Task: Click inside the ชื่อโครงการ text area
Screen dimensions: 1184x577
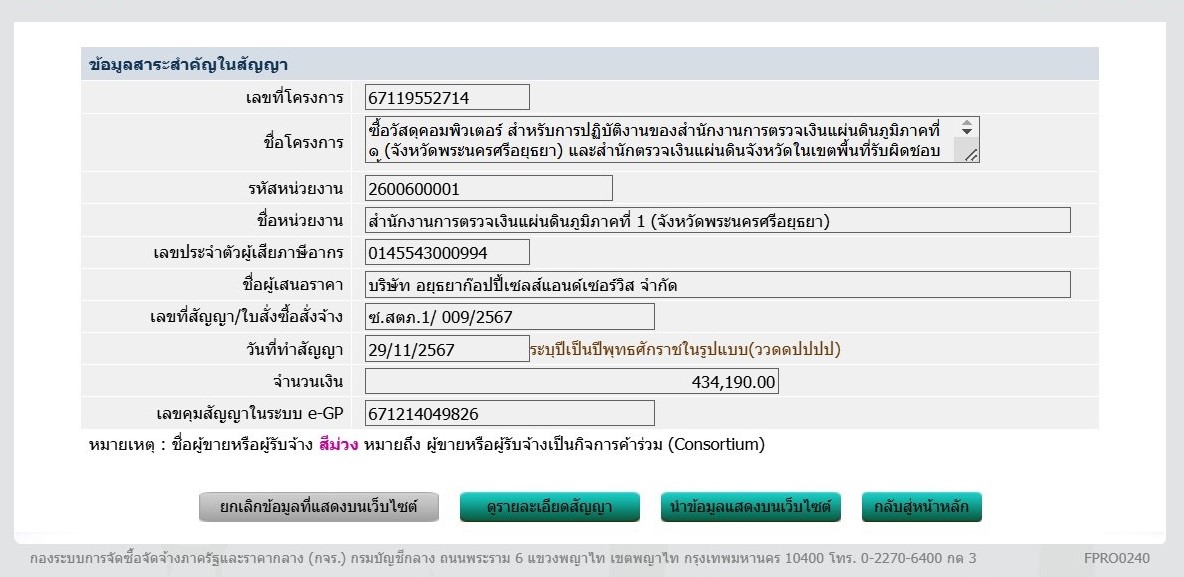Action: pyautogui.click(x=660, y=140)
